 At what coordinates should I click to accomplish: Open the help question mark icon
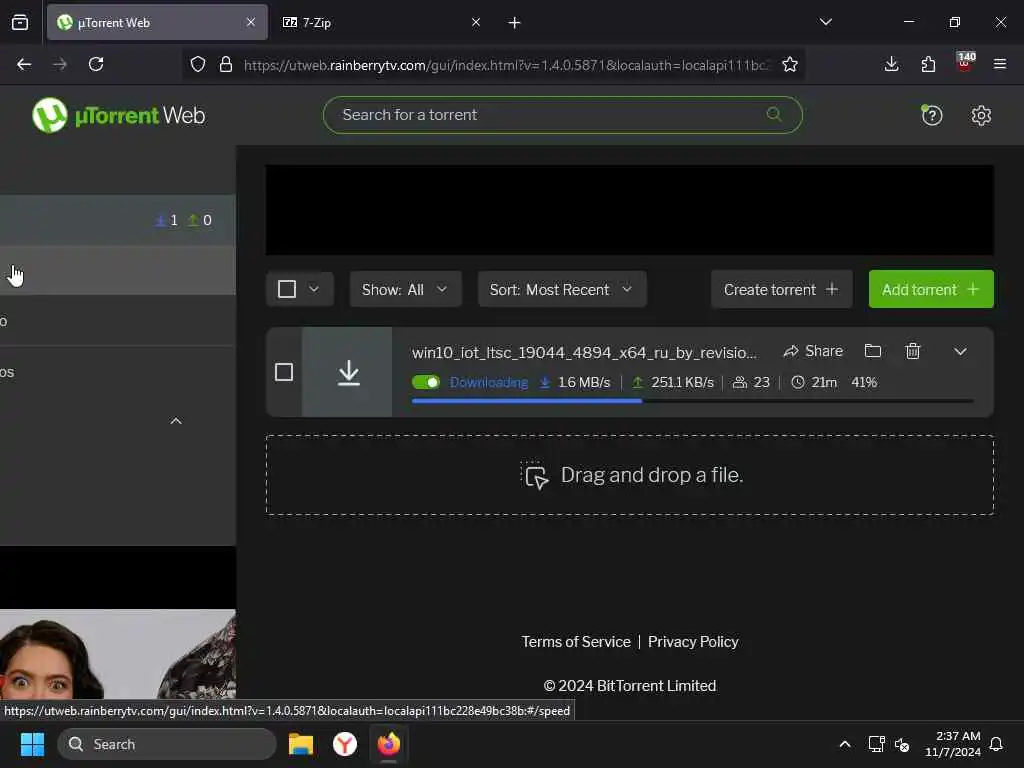pyautogui.click(x=931, y=116)
